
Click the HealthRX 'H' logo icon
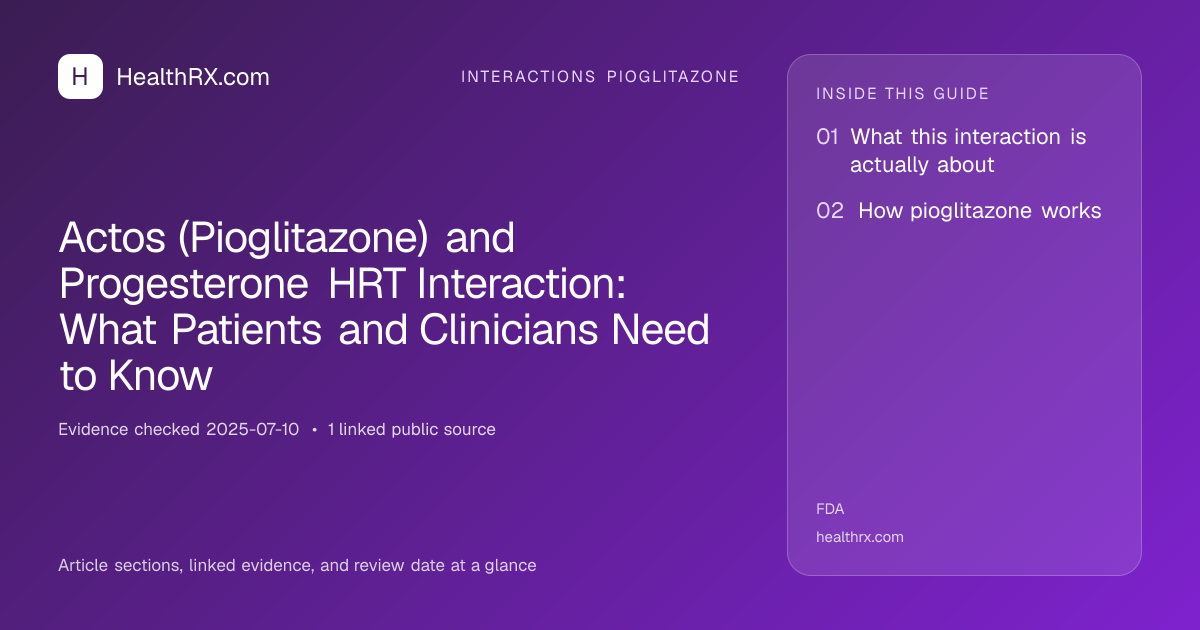(80, 76)
